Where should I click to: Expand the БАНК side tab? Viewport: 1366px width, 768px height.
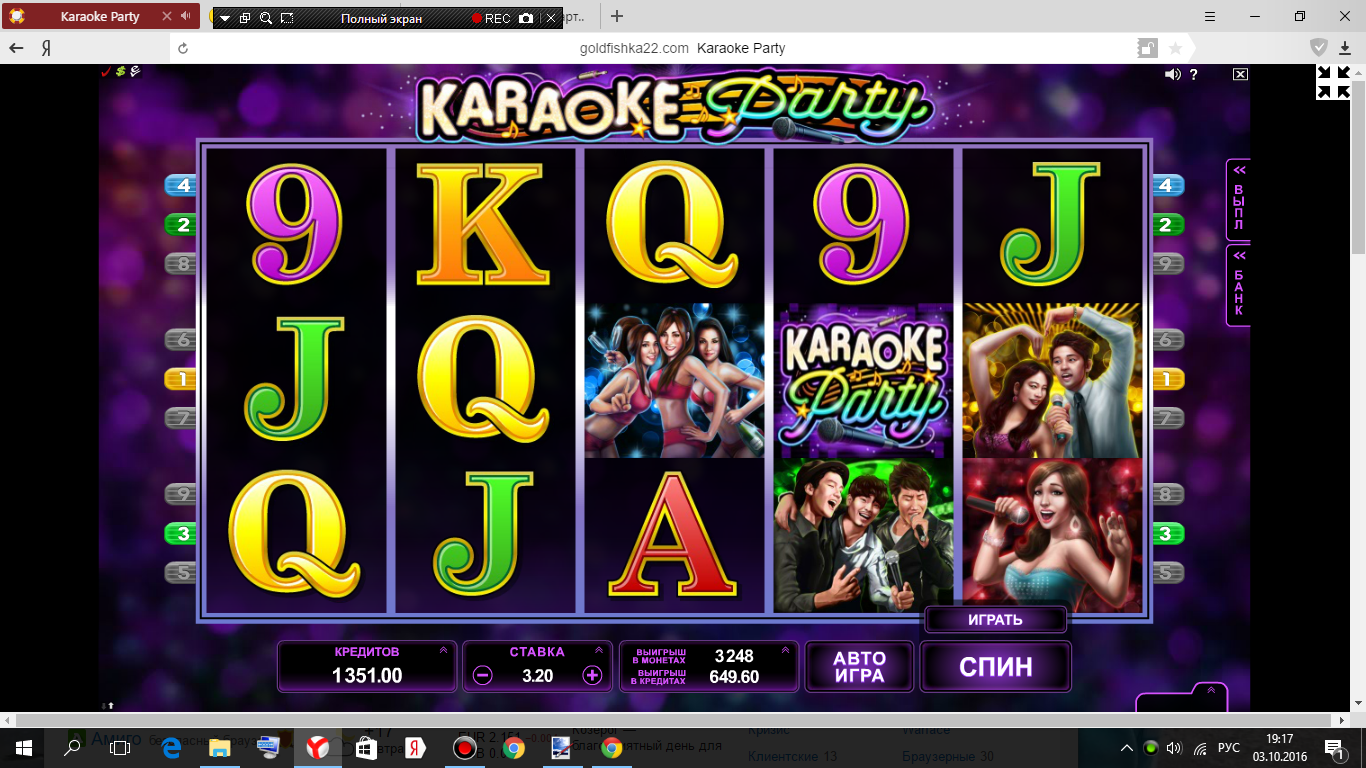pos(1238,285)
